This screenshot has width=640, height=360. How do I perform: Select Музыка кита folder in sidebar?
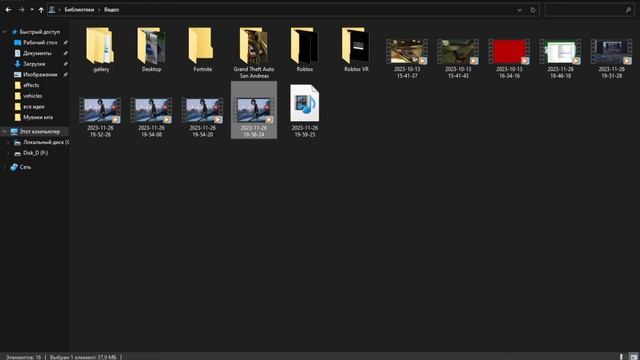point(38,117)
